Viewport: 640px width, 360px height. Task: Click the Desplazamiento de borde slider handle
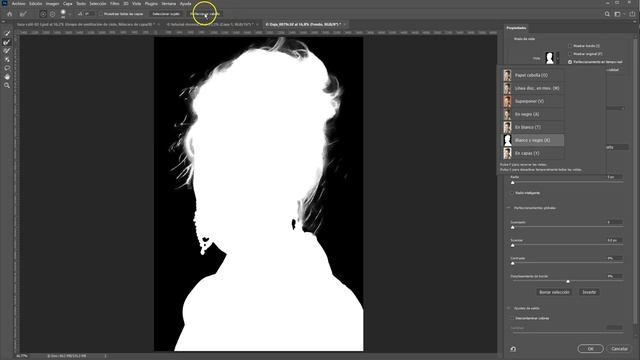[568, 281]
